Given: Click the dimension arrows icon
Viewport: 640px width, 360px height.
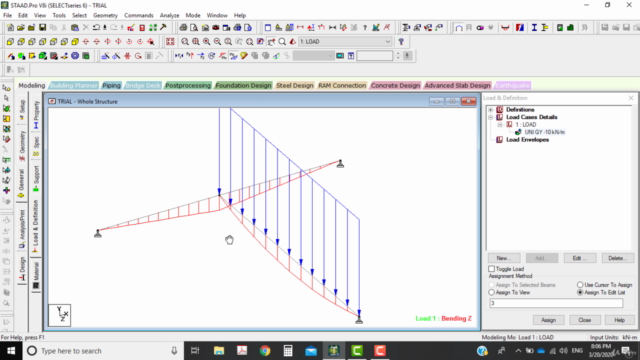Looking at the screenshot, I should pyautogui.click(x=333, y=28).
